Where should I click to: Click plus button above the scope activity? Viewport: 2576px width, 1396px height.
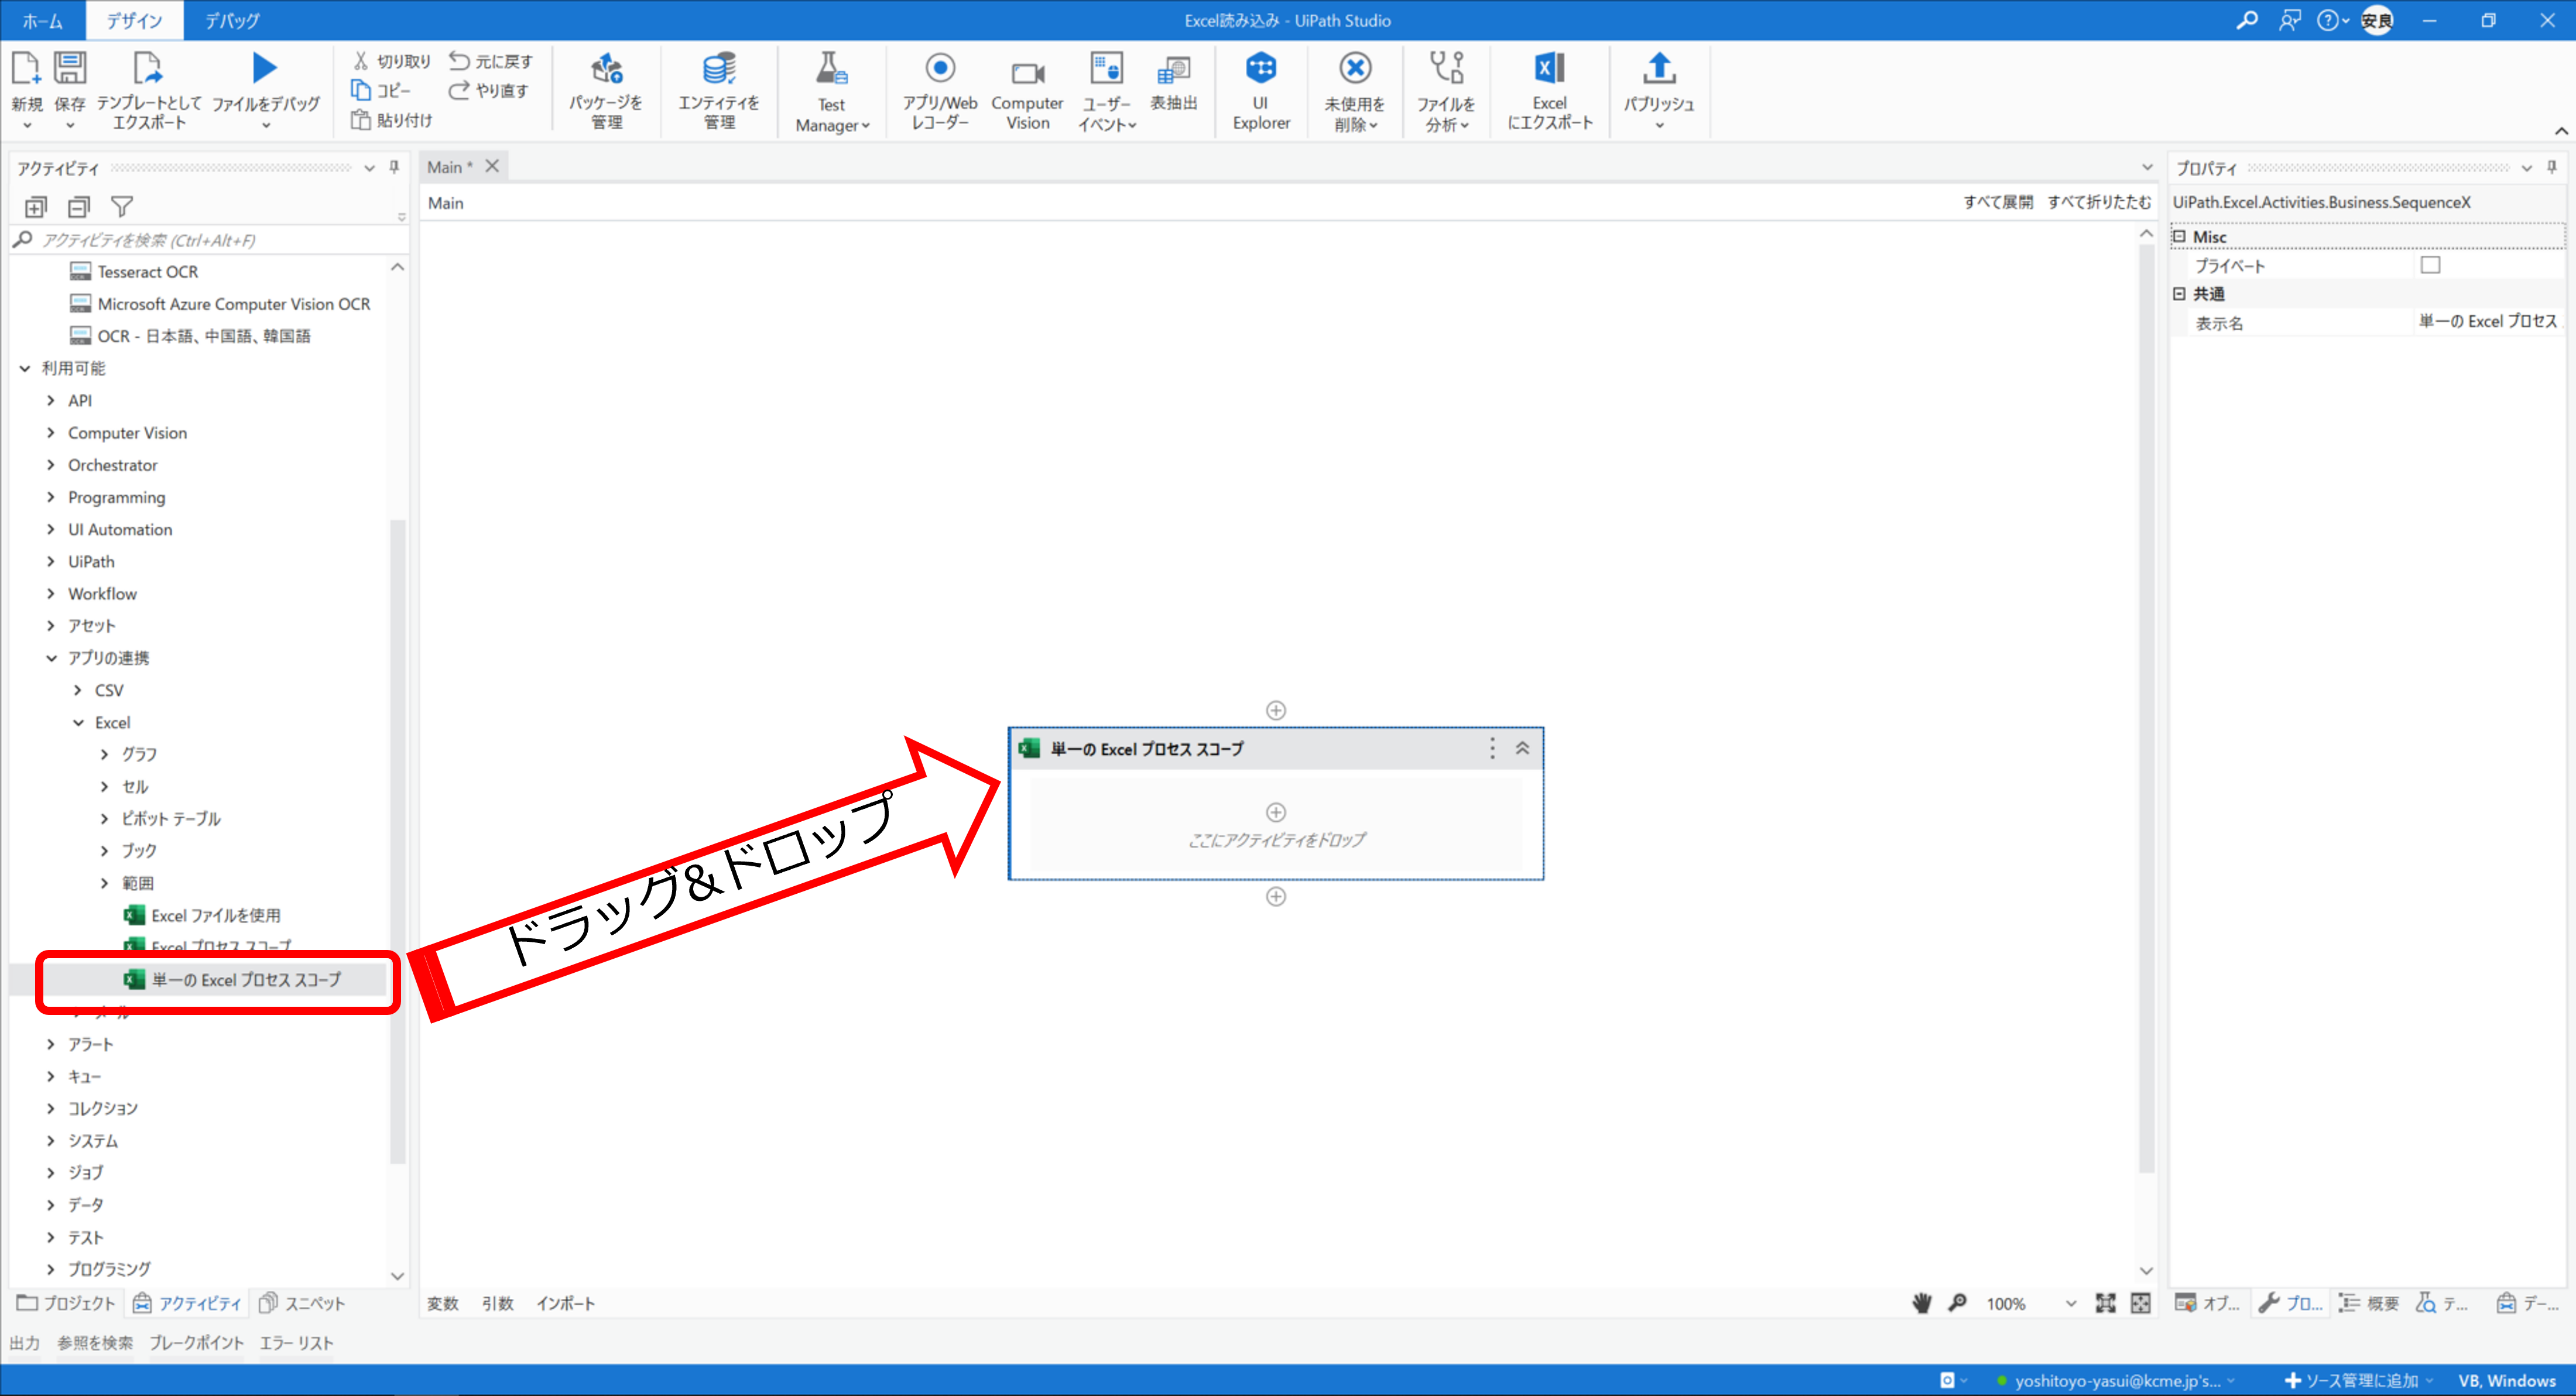[x=1276, y=710]
